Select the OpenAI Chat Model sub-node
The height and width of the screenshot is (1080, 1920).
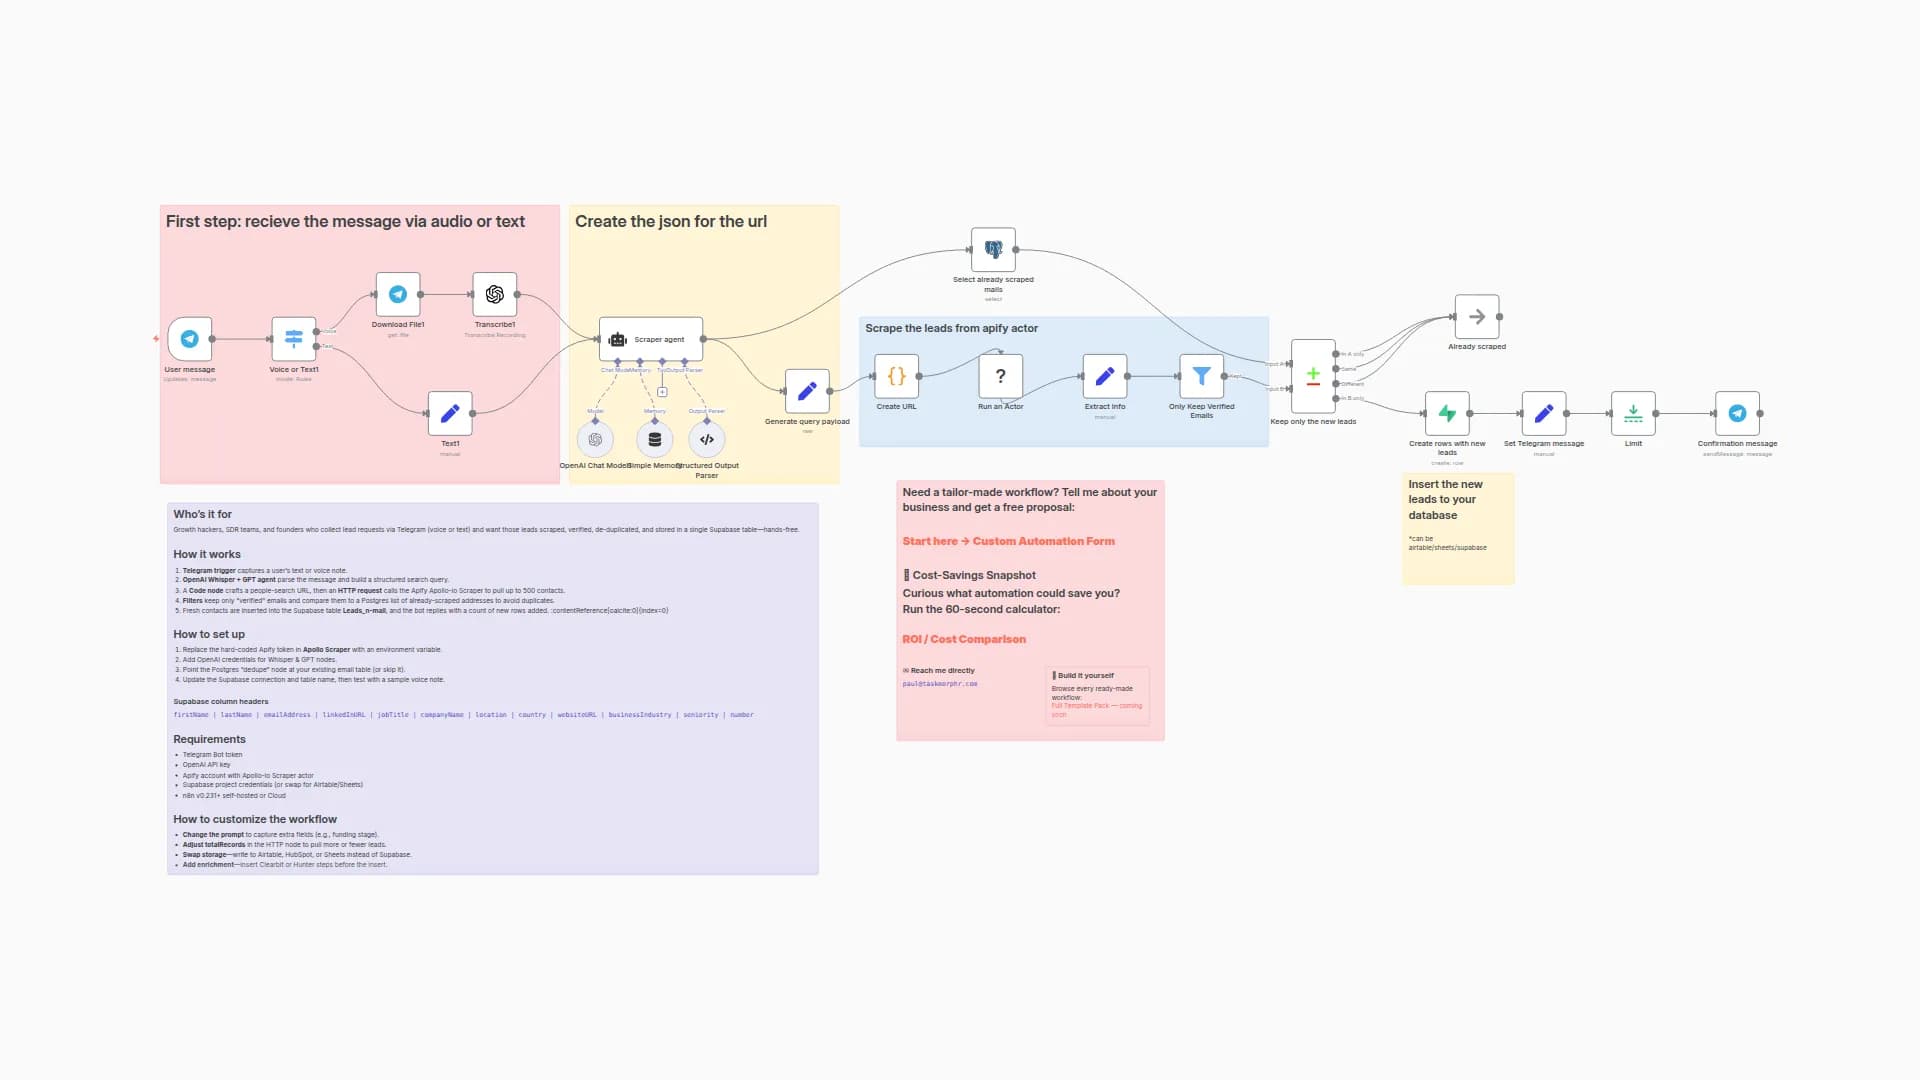click(x=595, y=439)
